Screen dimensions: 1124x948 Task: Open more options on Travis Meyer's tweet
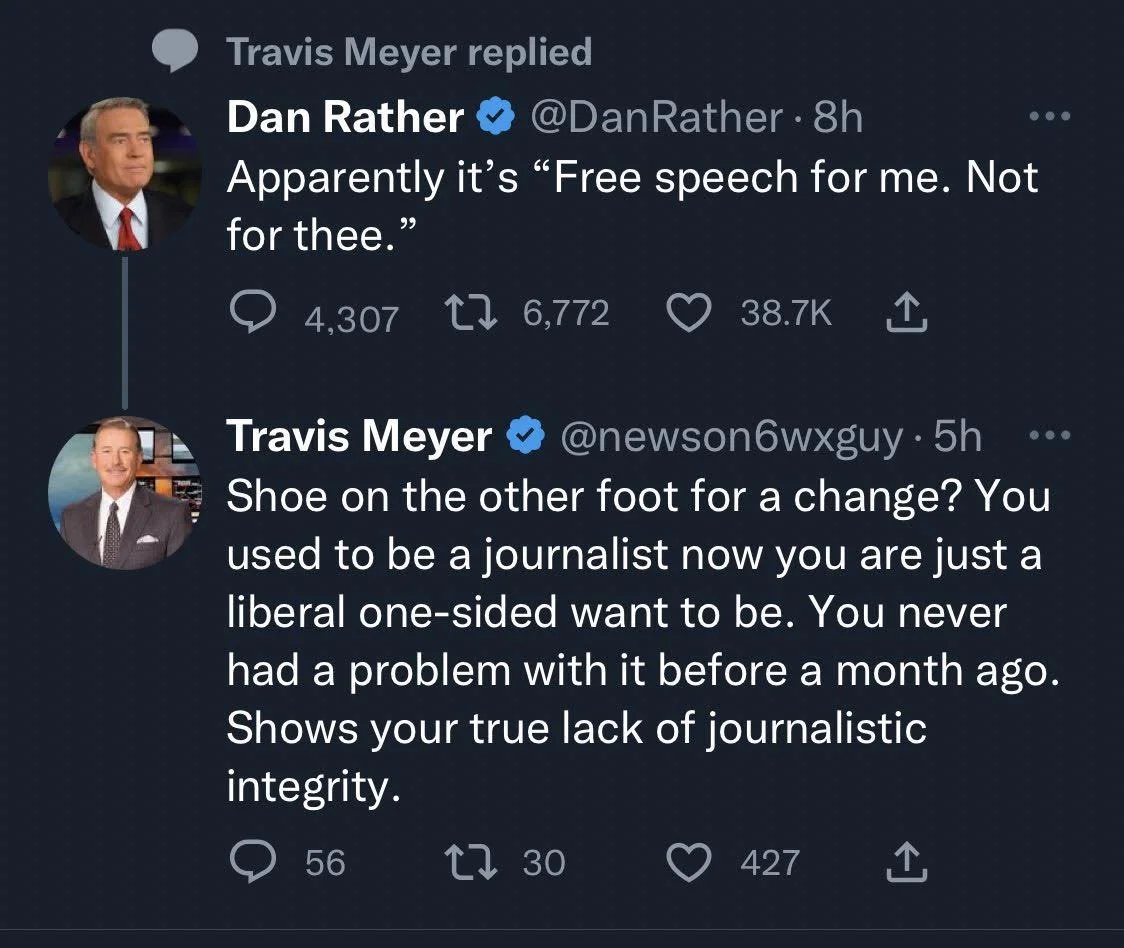pyautogui.click(x=1049, y=435)
